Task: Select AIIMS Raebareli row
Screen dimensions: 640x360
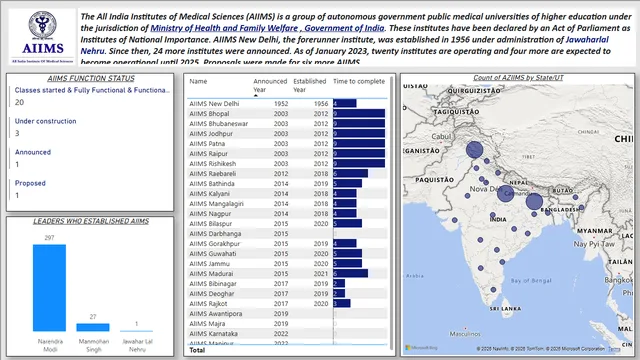Action: click(287, 174)
